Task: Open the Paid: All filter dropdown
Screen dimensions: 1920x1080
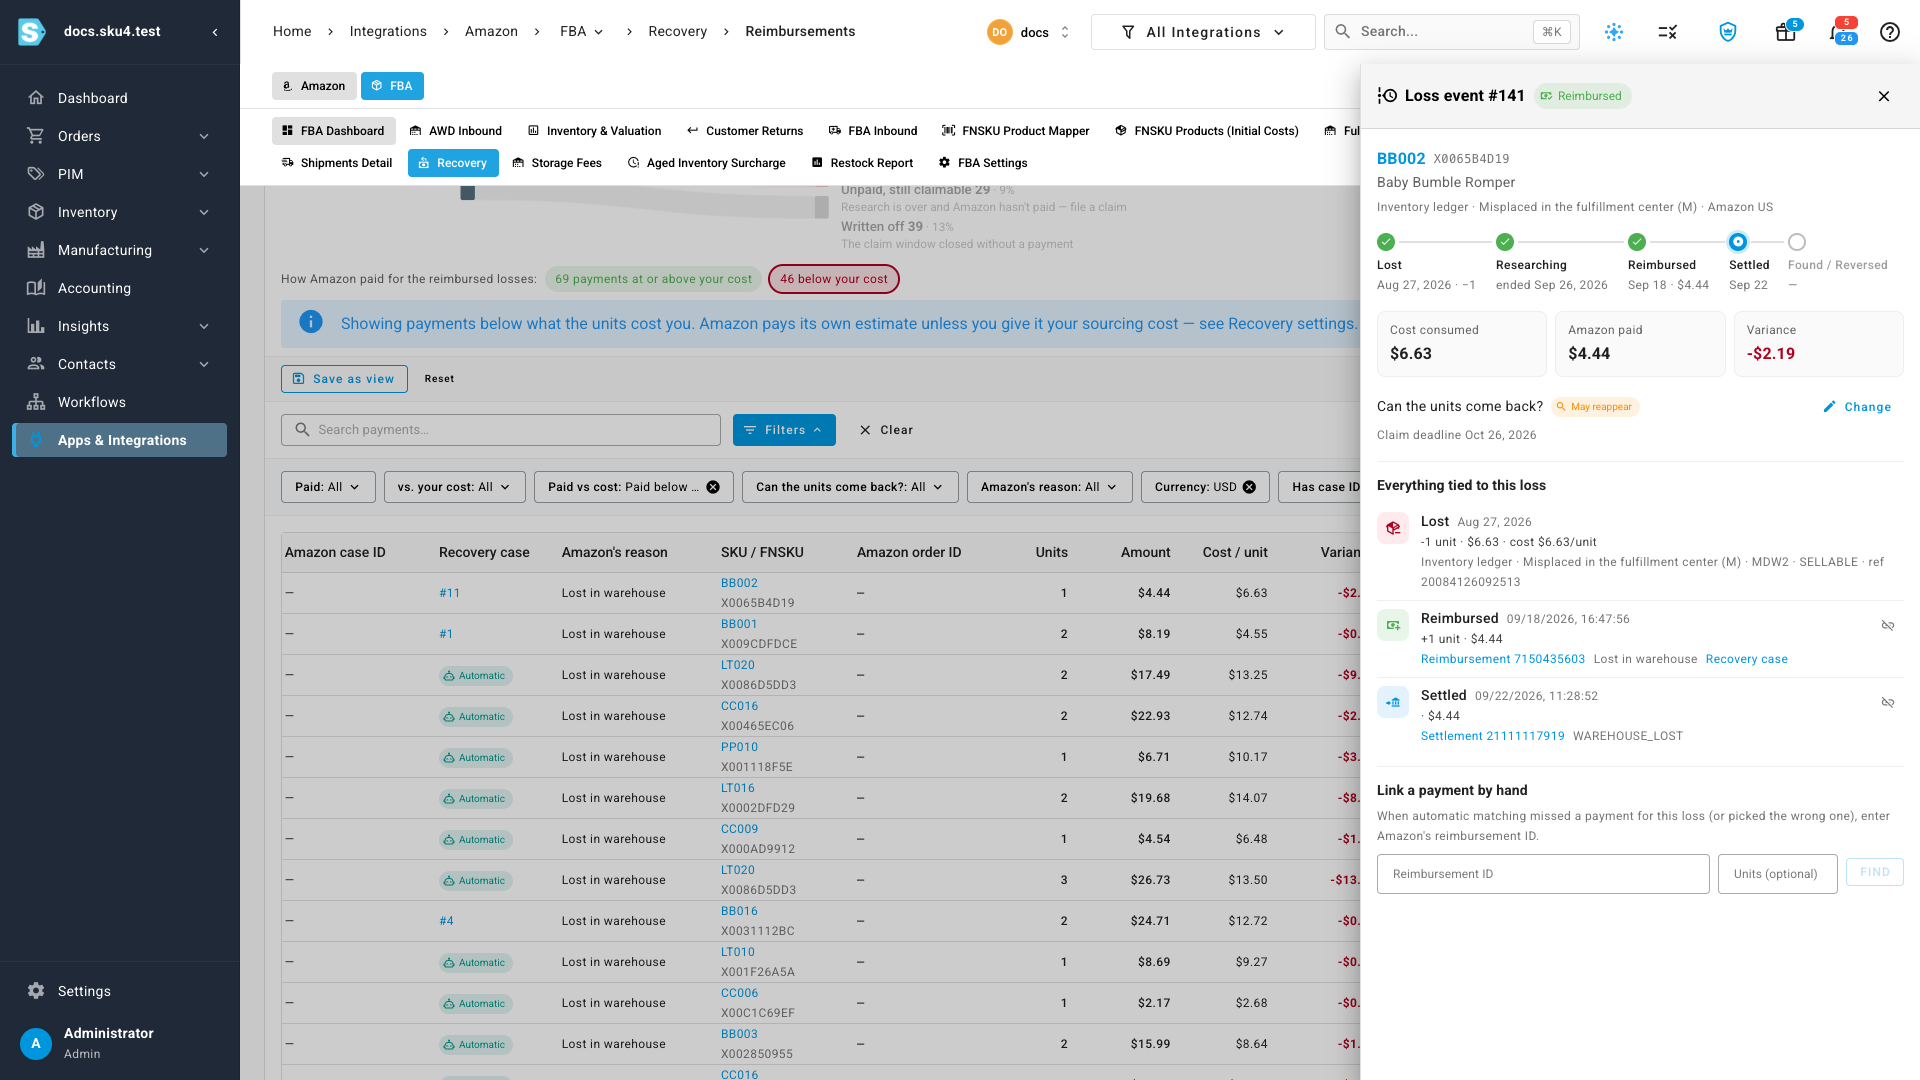Action: click(x=328, y=487)
